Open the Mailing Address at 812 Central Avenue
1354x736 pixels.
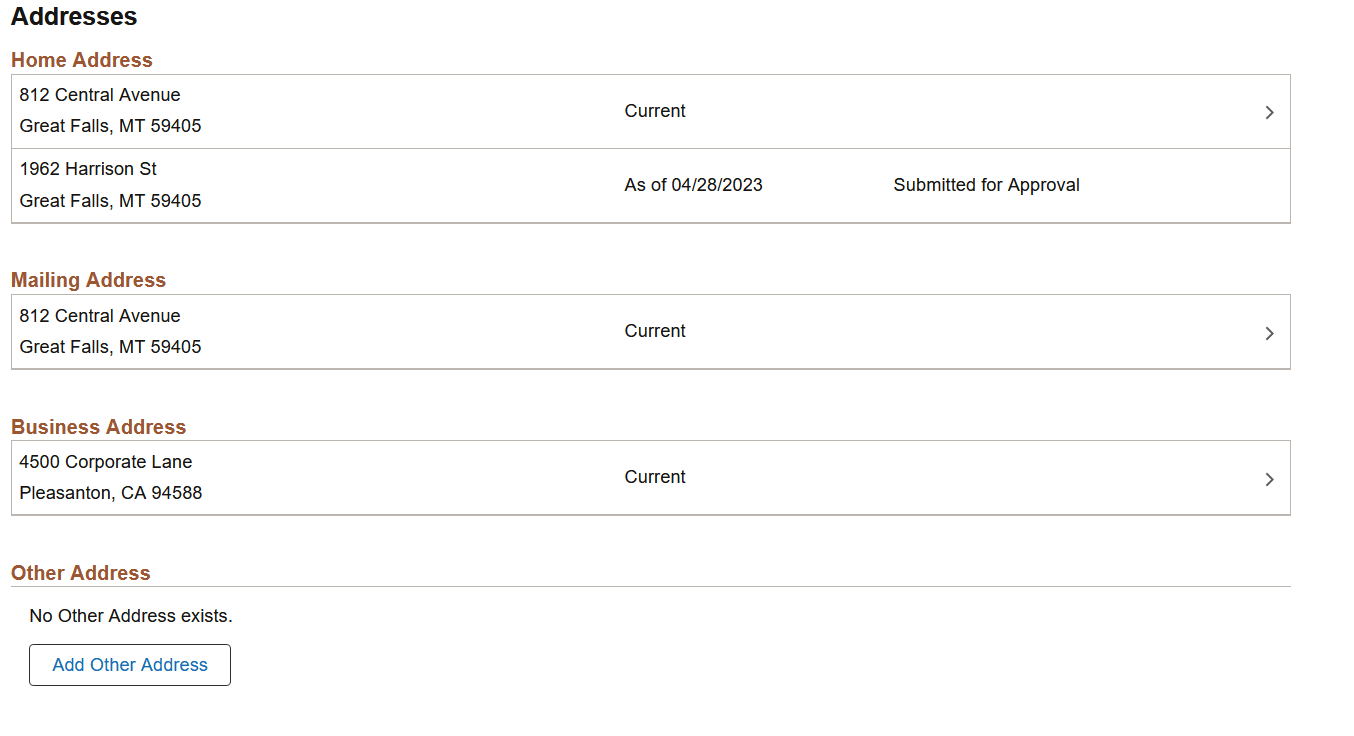point(400,331)
